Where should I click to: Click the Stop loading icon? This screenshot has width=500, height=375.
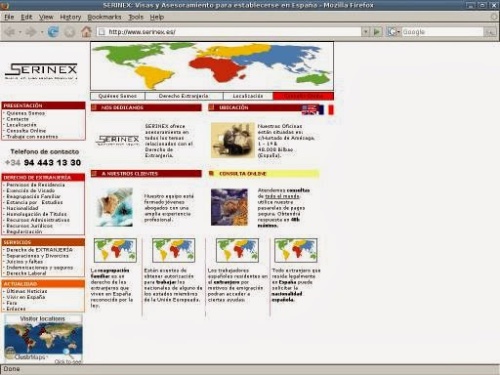pos(70,32)
